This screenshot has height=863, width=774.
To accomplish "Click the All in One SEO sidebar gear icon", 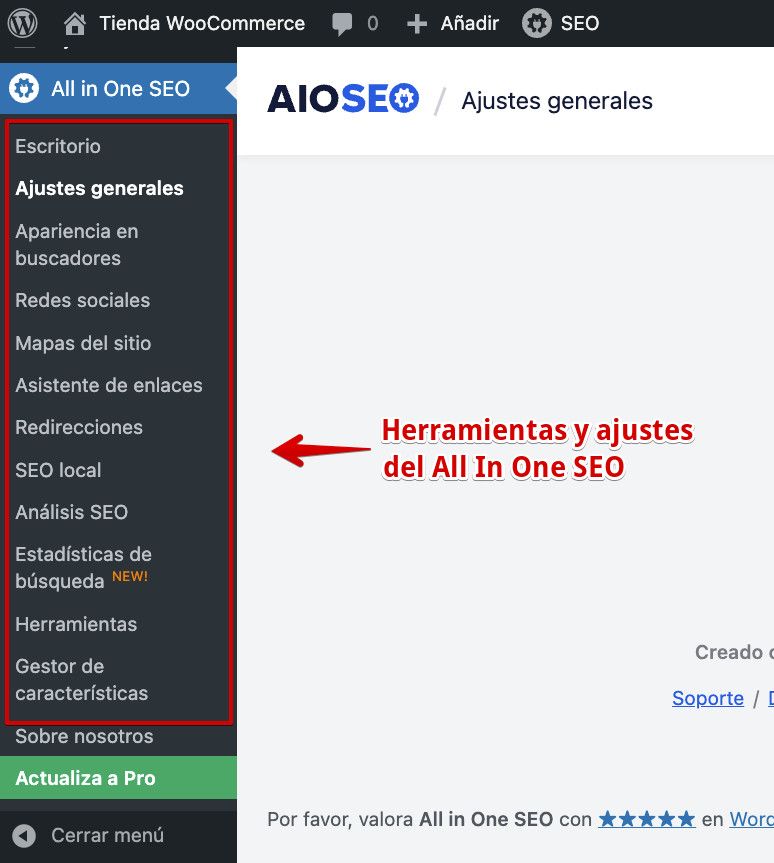I will click(x=24, y=89).
